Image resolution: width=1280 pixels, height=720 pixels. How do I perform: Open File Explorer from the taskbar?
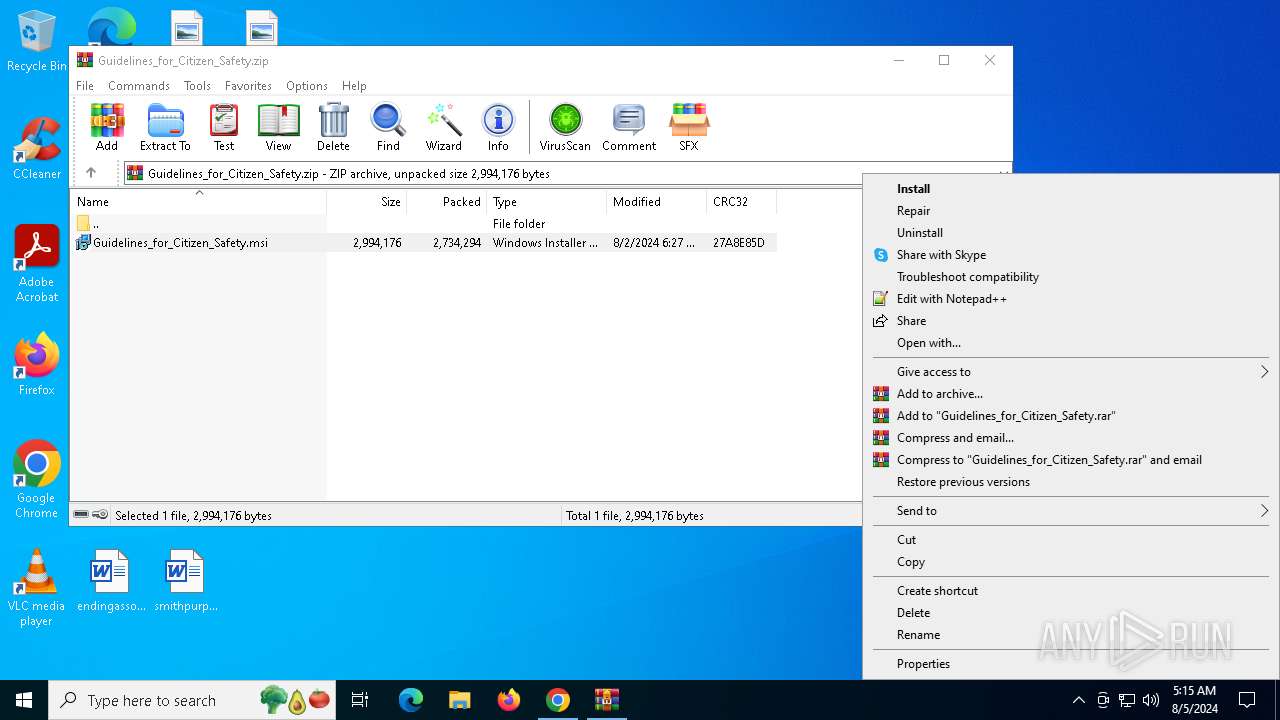460,700
